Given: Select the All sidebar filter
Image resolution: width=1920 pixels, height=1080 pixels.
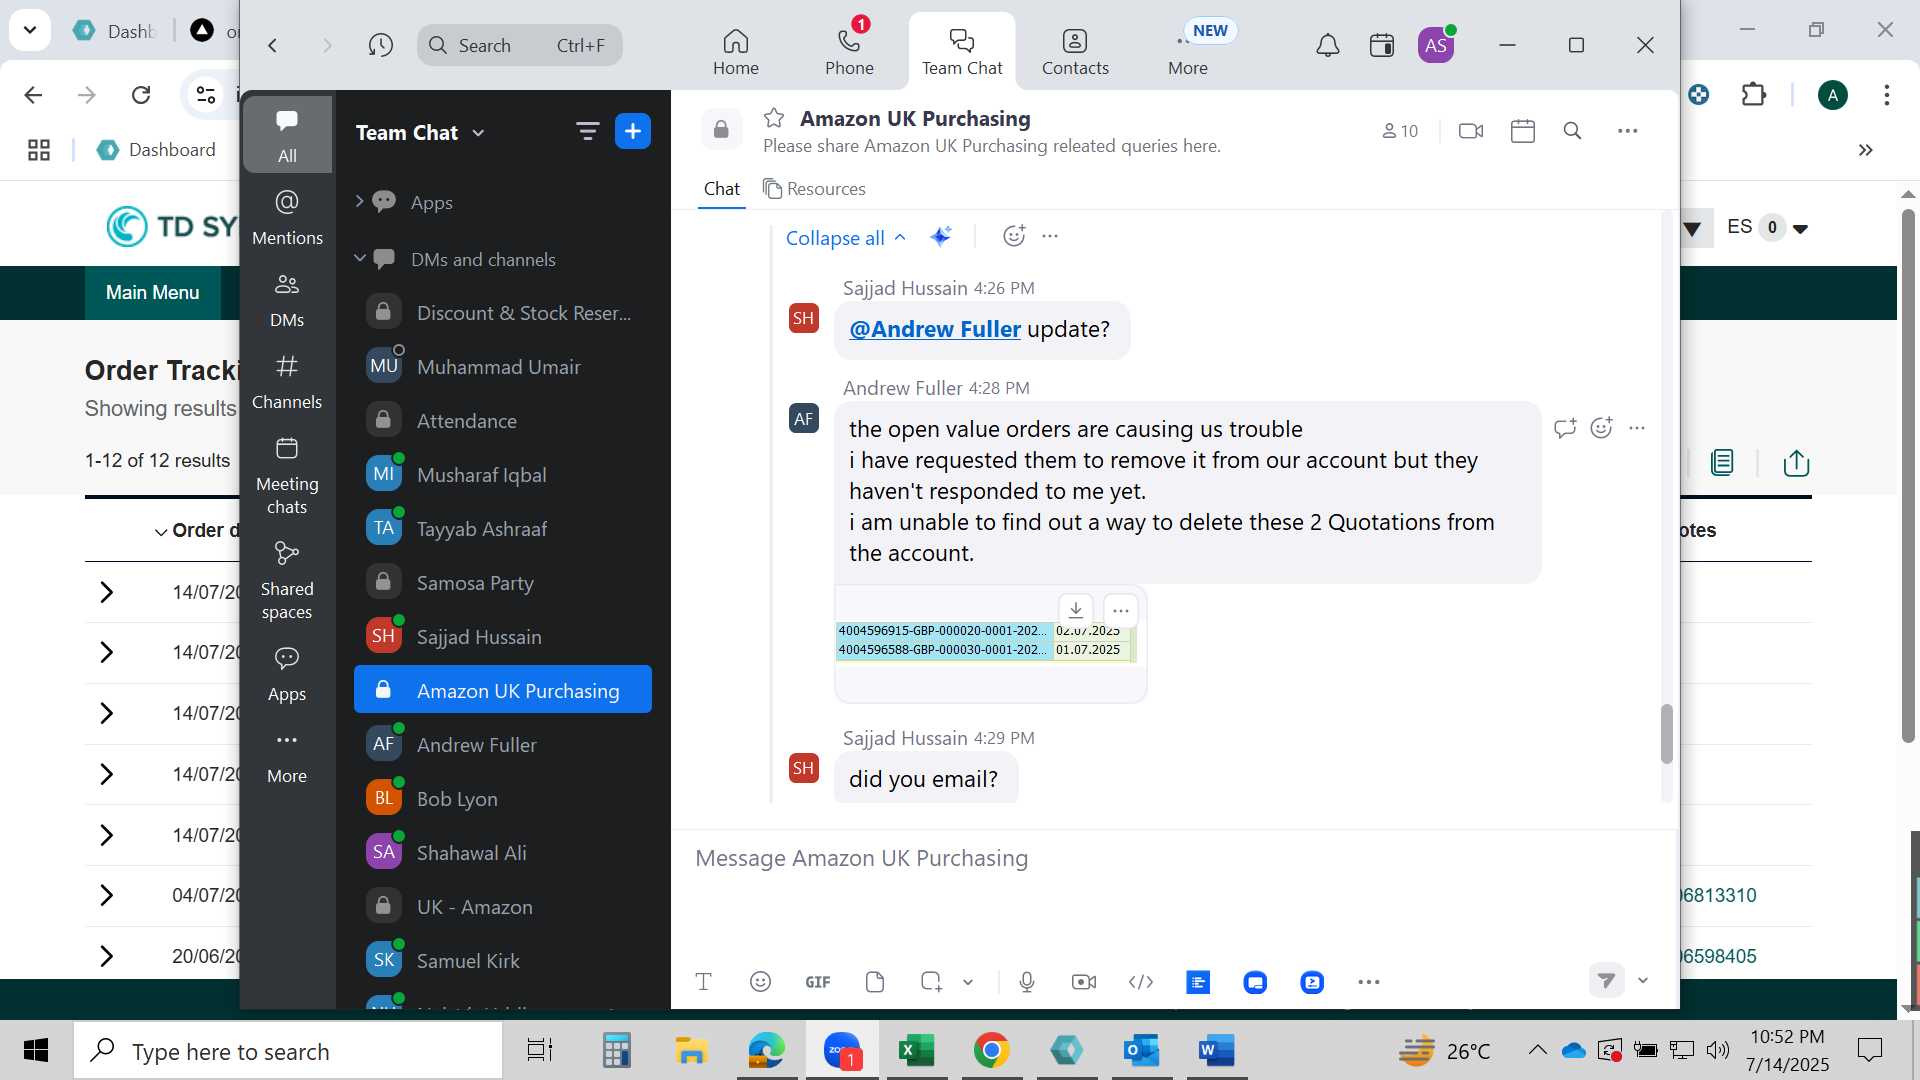Looking at the screenshot, I should click(287, 135).
